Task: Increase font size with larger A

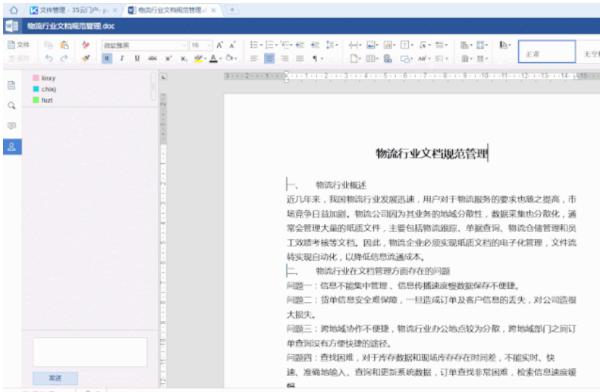Action: [x=220, y=45]
